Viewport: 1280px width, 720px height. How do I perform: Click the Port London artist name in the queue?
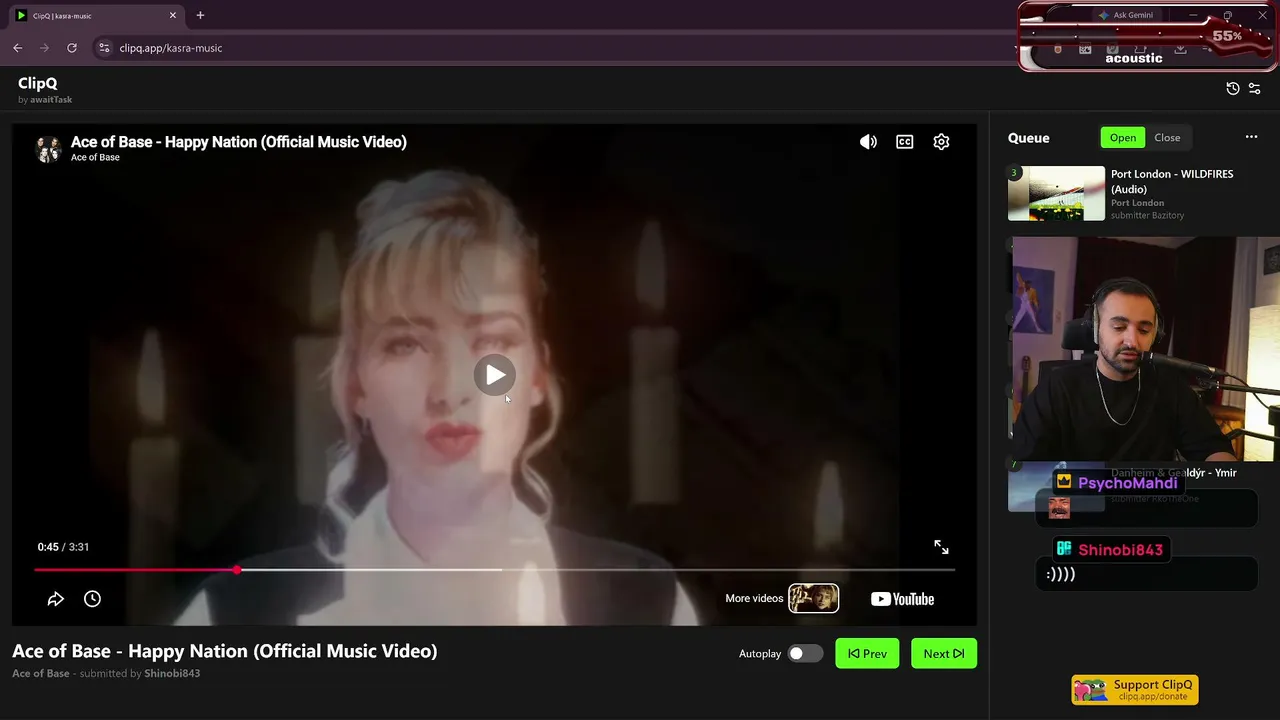point(1138,203)
